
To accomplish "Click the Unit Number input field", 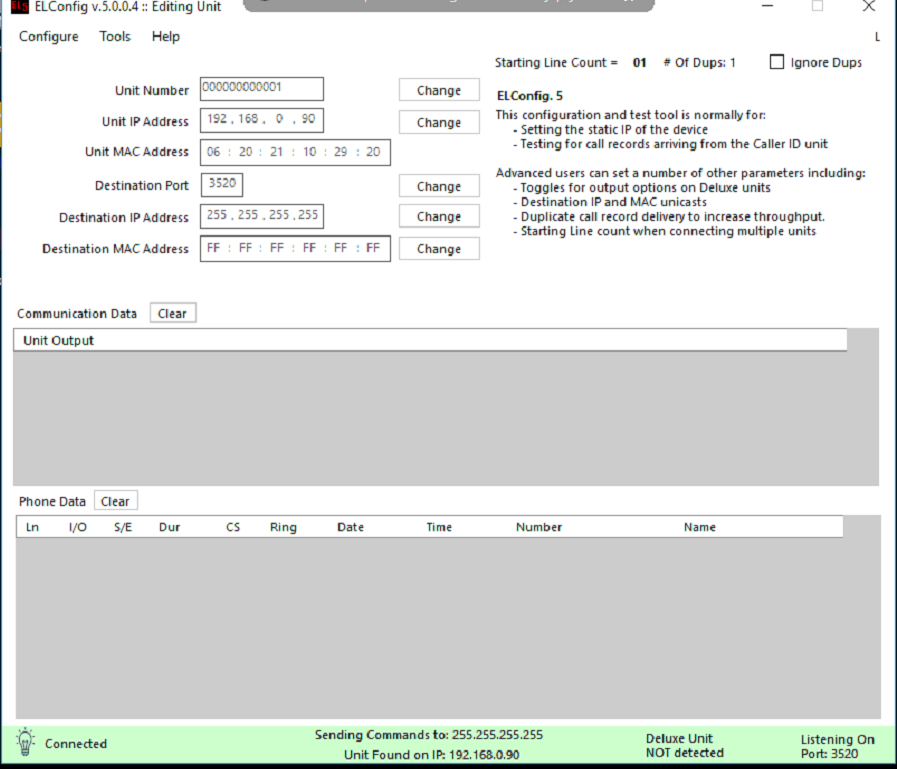I will 261,89.
